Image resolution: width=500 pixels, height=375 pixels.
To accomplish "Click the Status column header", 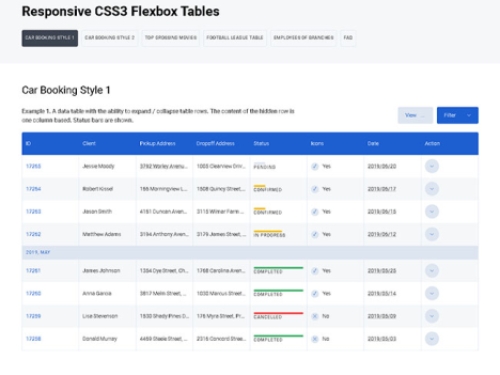I will [261, 144].
